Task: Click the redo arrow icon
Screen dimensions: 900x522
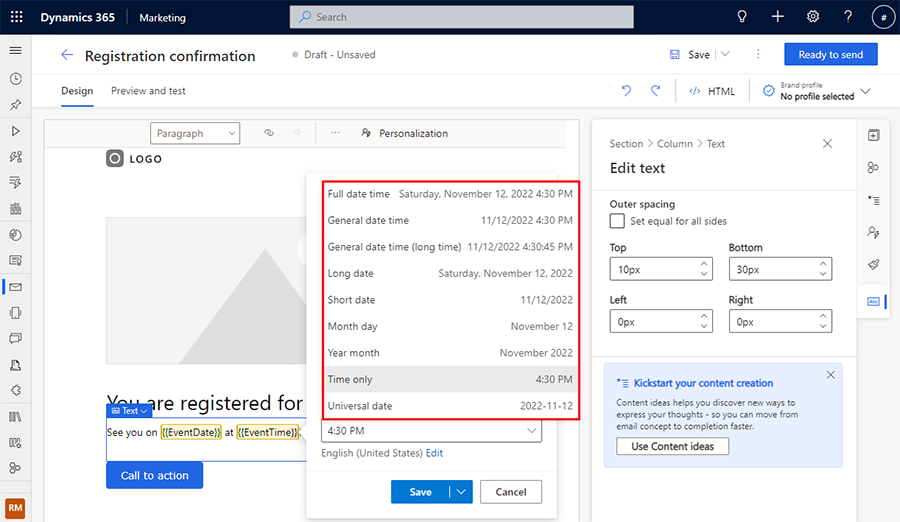Action: point(655,90)
